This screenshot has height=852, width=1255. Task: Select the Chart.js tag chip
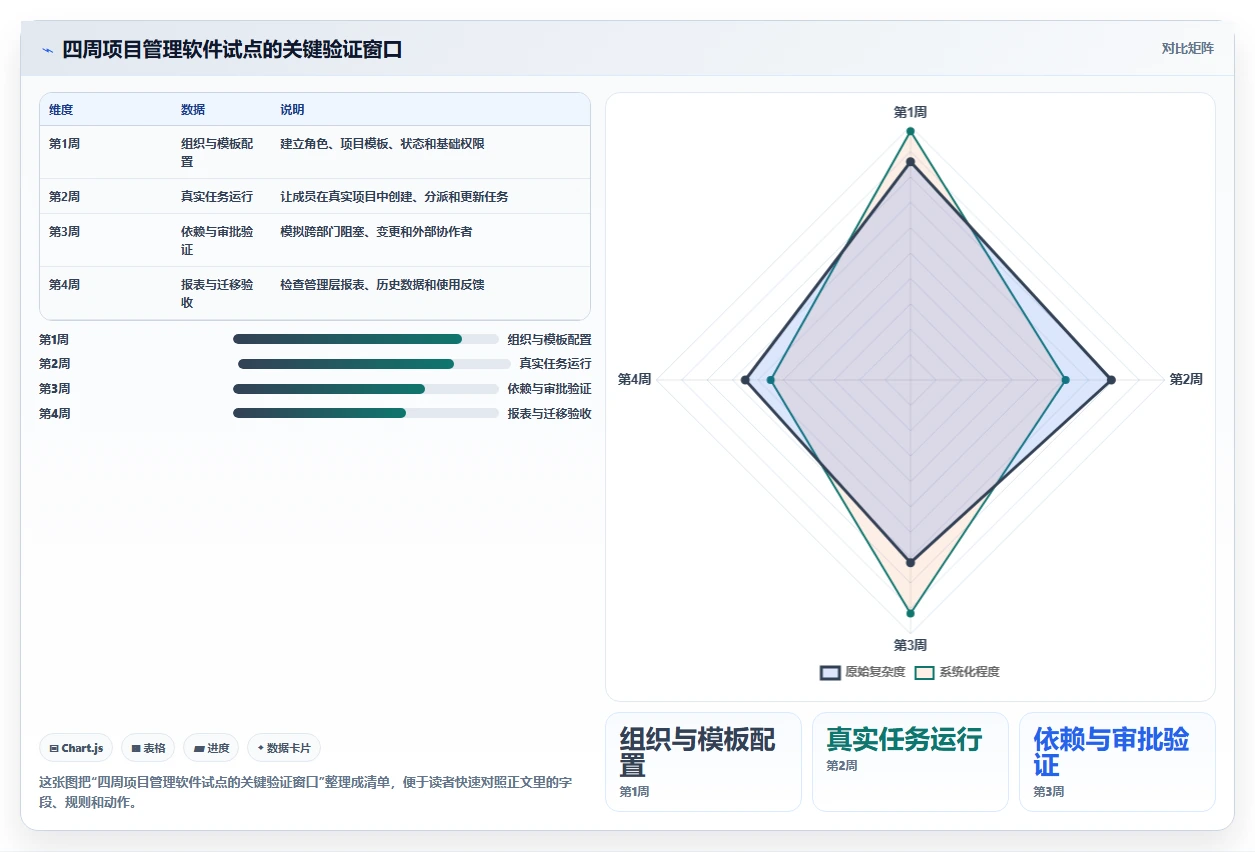[x=77, y=748]
